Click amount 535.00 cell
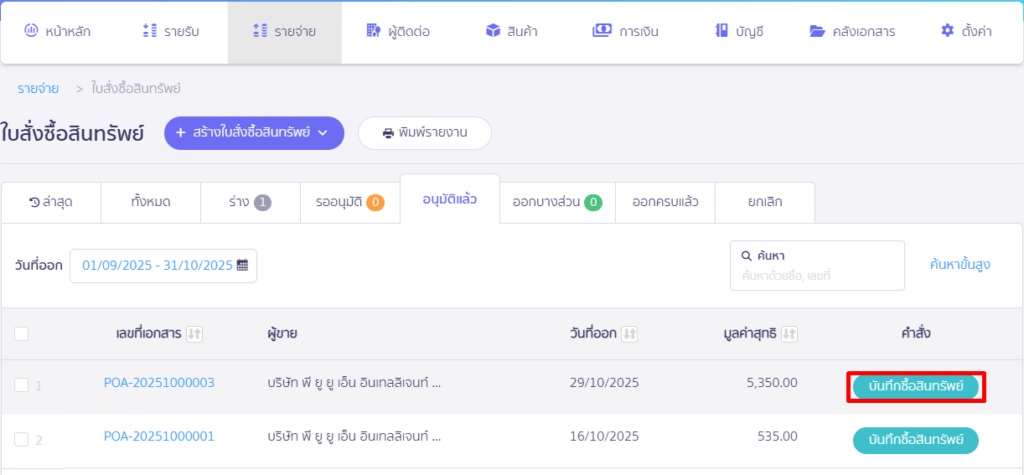Screen dimensions: 1024x475 click(x=778, y=436)
